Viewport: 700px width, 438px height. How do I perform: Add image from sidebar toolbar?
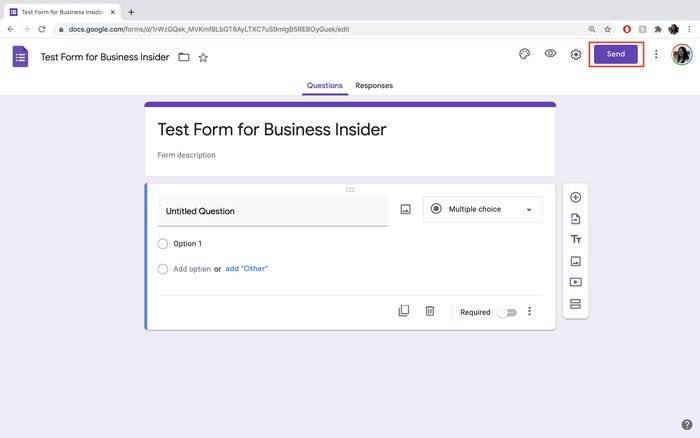575,261
